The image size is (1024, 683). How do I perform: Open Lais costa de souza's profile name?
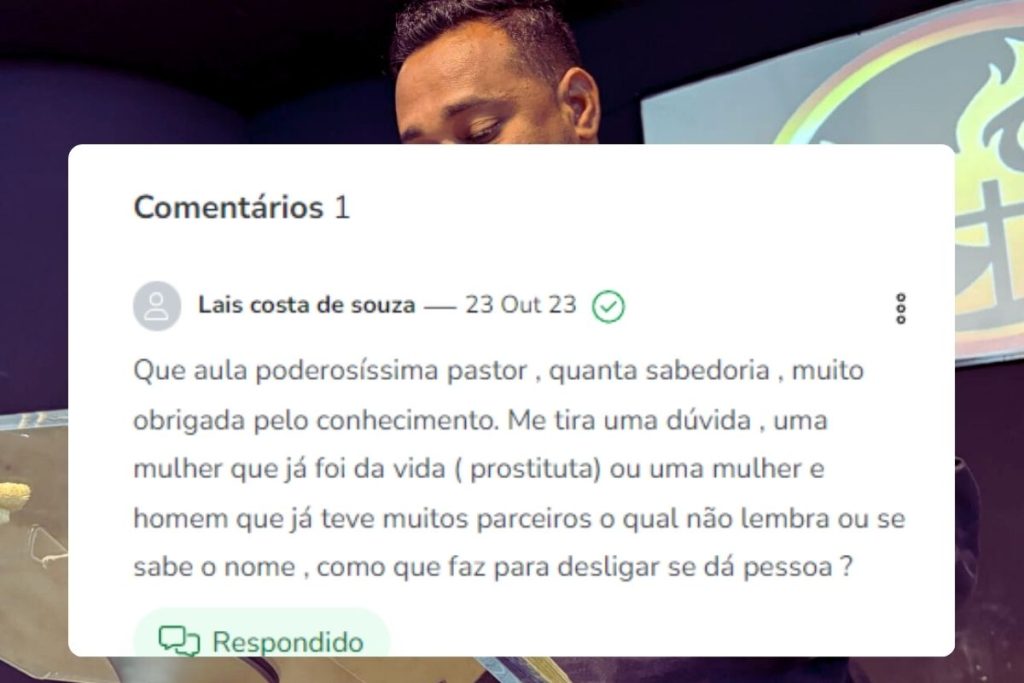click(306, 305)
